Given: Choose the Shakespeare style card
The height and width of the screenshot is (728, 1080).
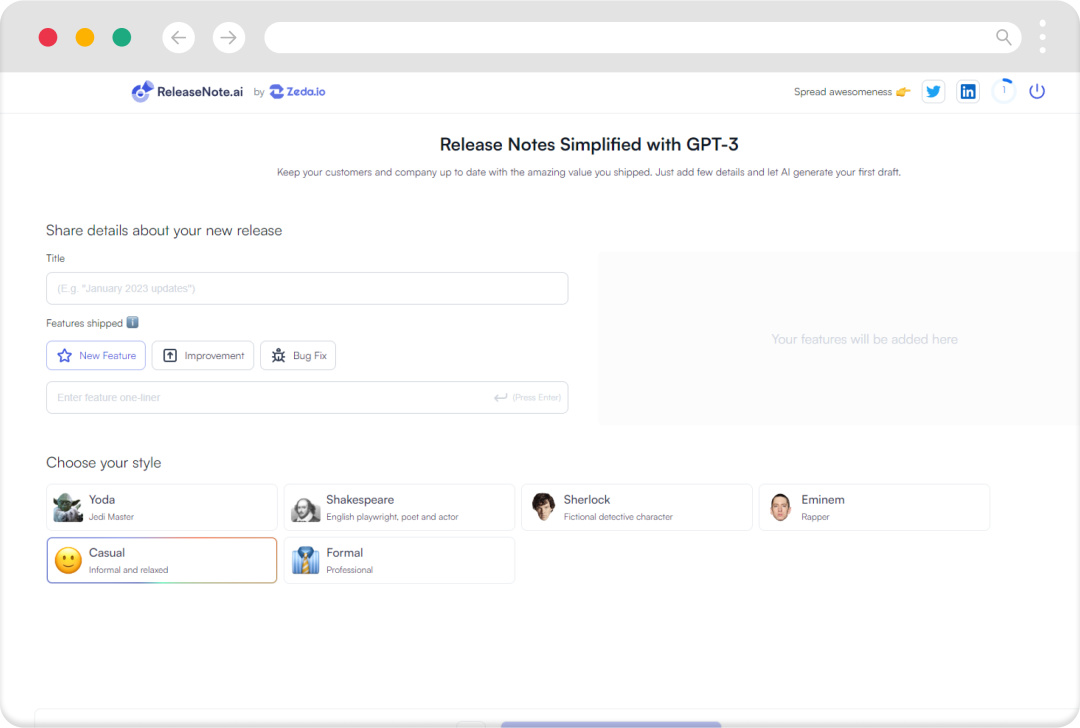Looking at the screenshot, I should [x=399, y=508].
